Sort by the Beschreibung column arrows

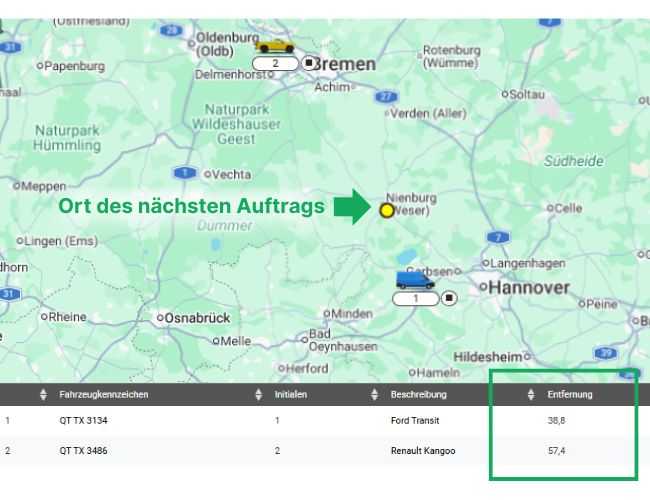374,394
